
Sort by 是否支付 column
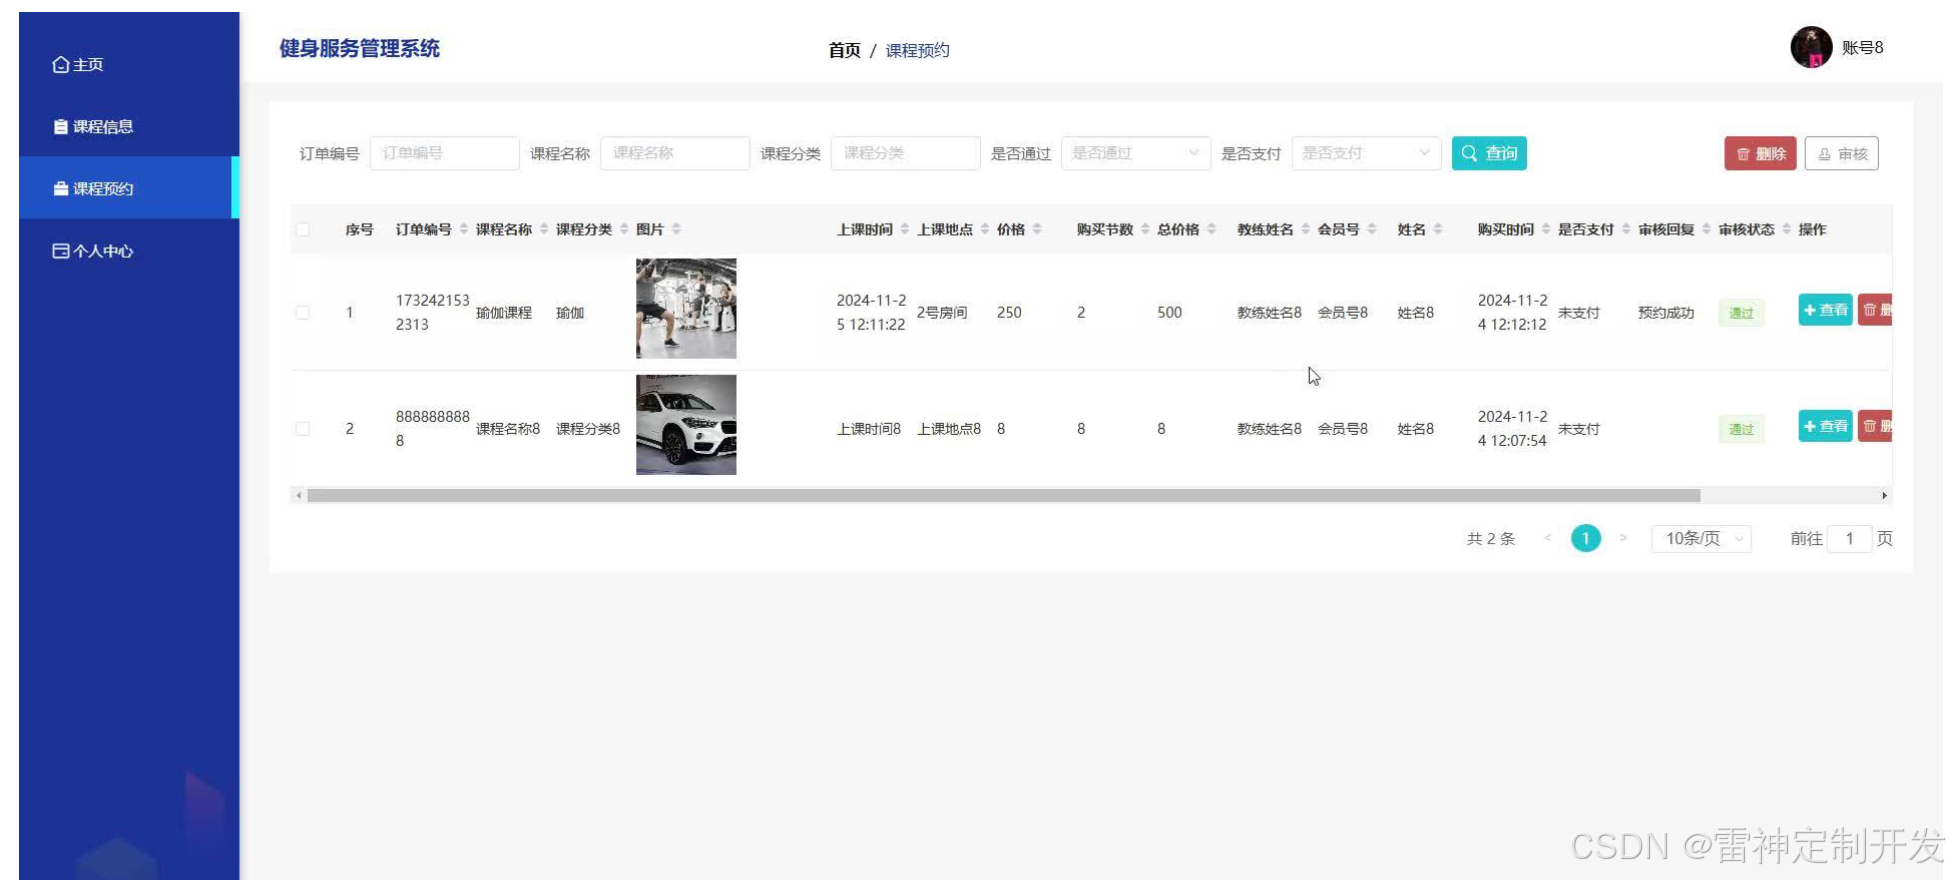click(x=1626, y=229)
